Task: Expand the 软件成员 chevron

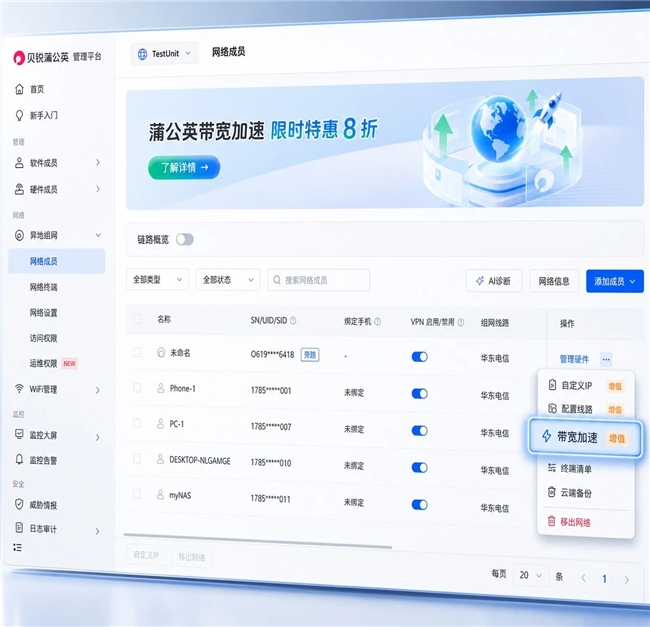Action: pos(98,162)
